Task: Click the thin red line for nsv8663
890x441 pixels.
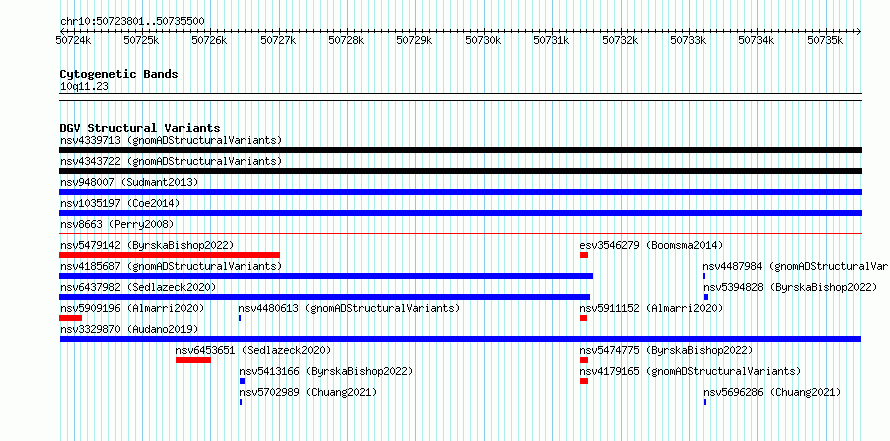Action: pyautogui.click(x=460, y=233)
